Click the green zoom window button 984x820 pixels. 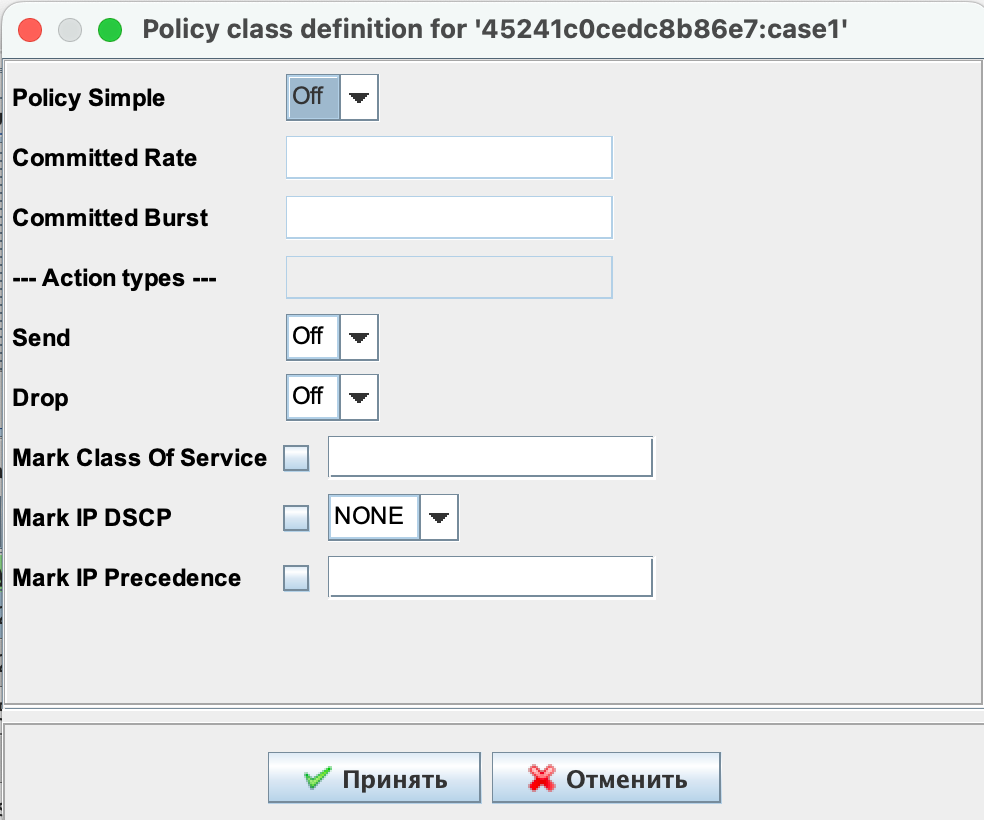point(109,28)
